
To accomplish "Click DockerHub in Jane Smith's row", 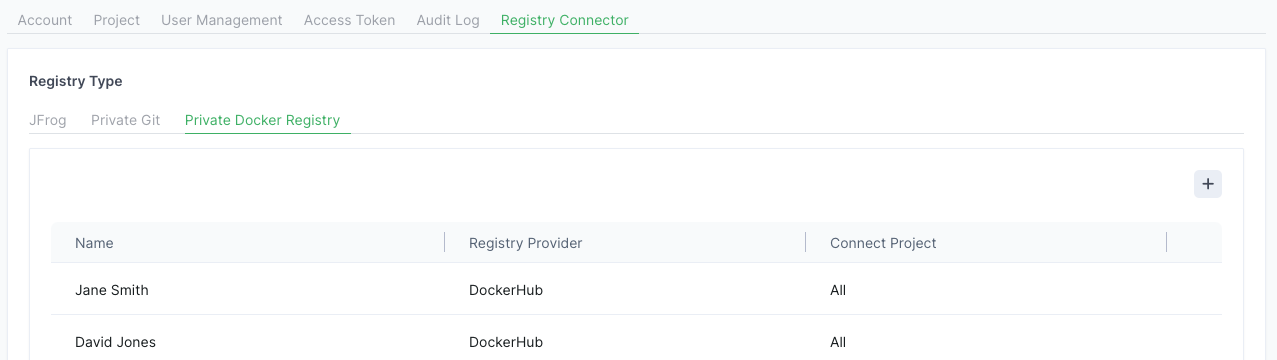I will click(x=506, y=290).
